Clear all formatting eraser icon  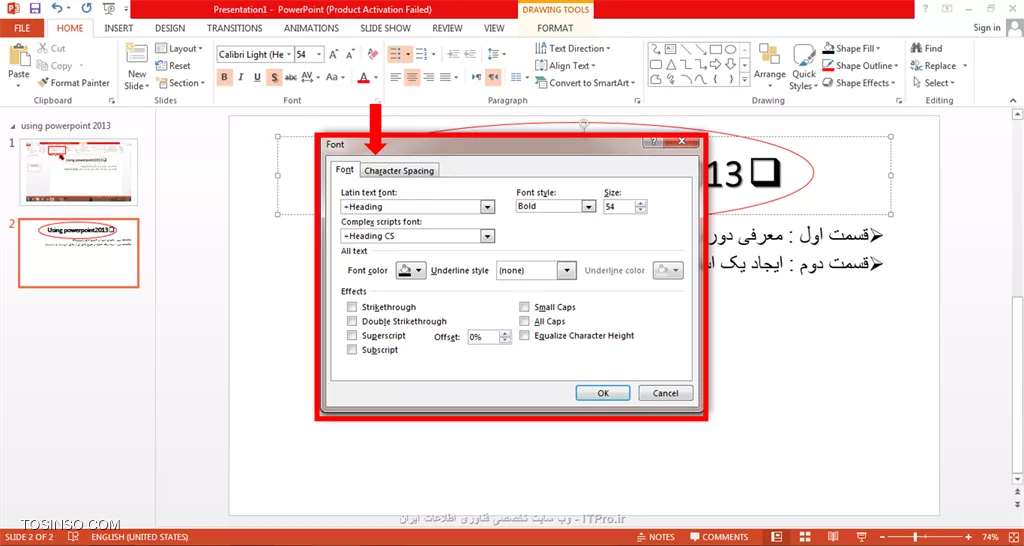373,54
